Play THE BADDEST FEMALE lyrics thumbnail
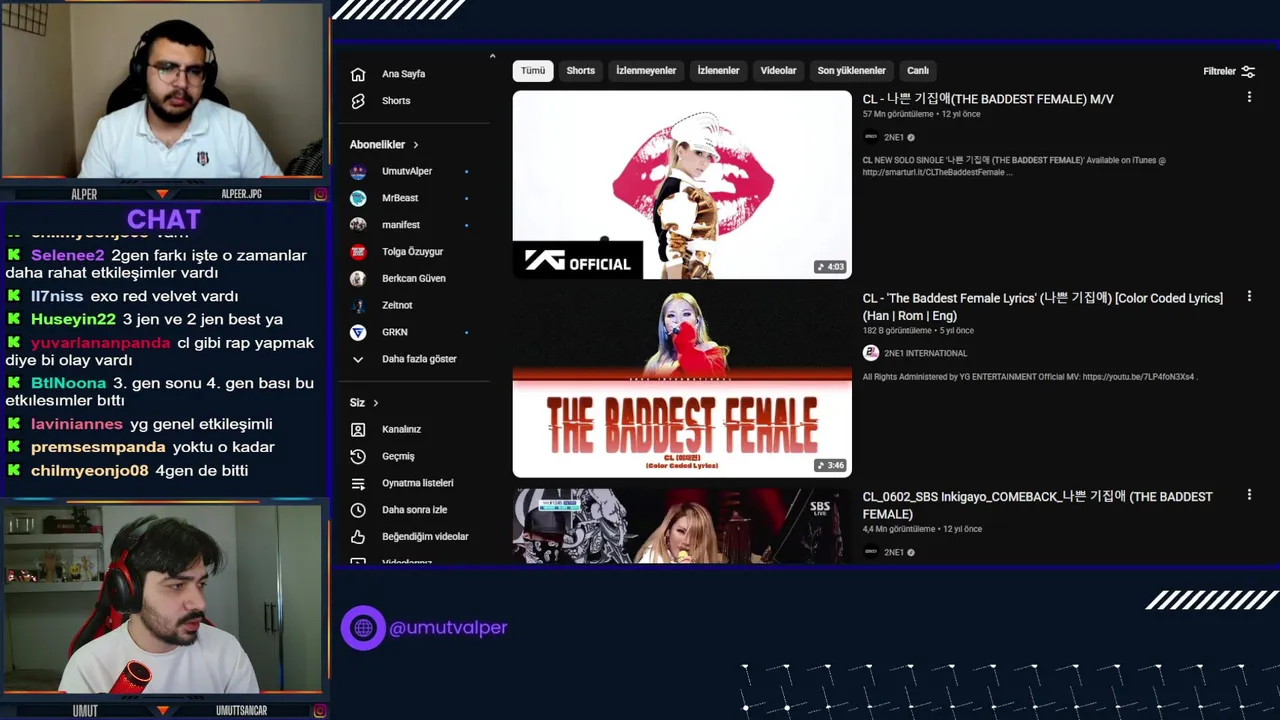 pyautogui.click(x=682, y=383)
